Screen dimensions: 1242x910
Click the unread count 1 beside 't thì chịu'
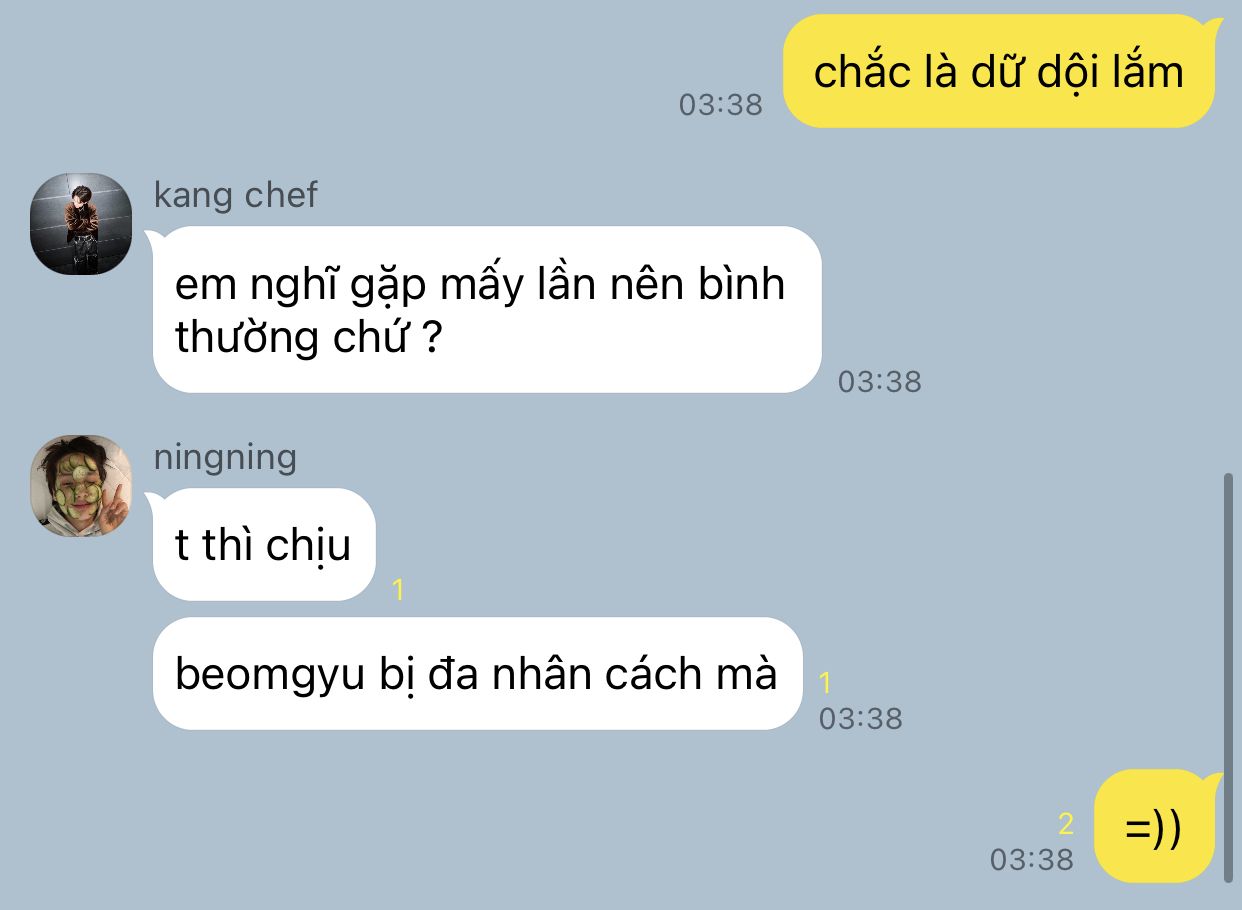[x=398, y=590]
